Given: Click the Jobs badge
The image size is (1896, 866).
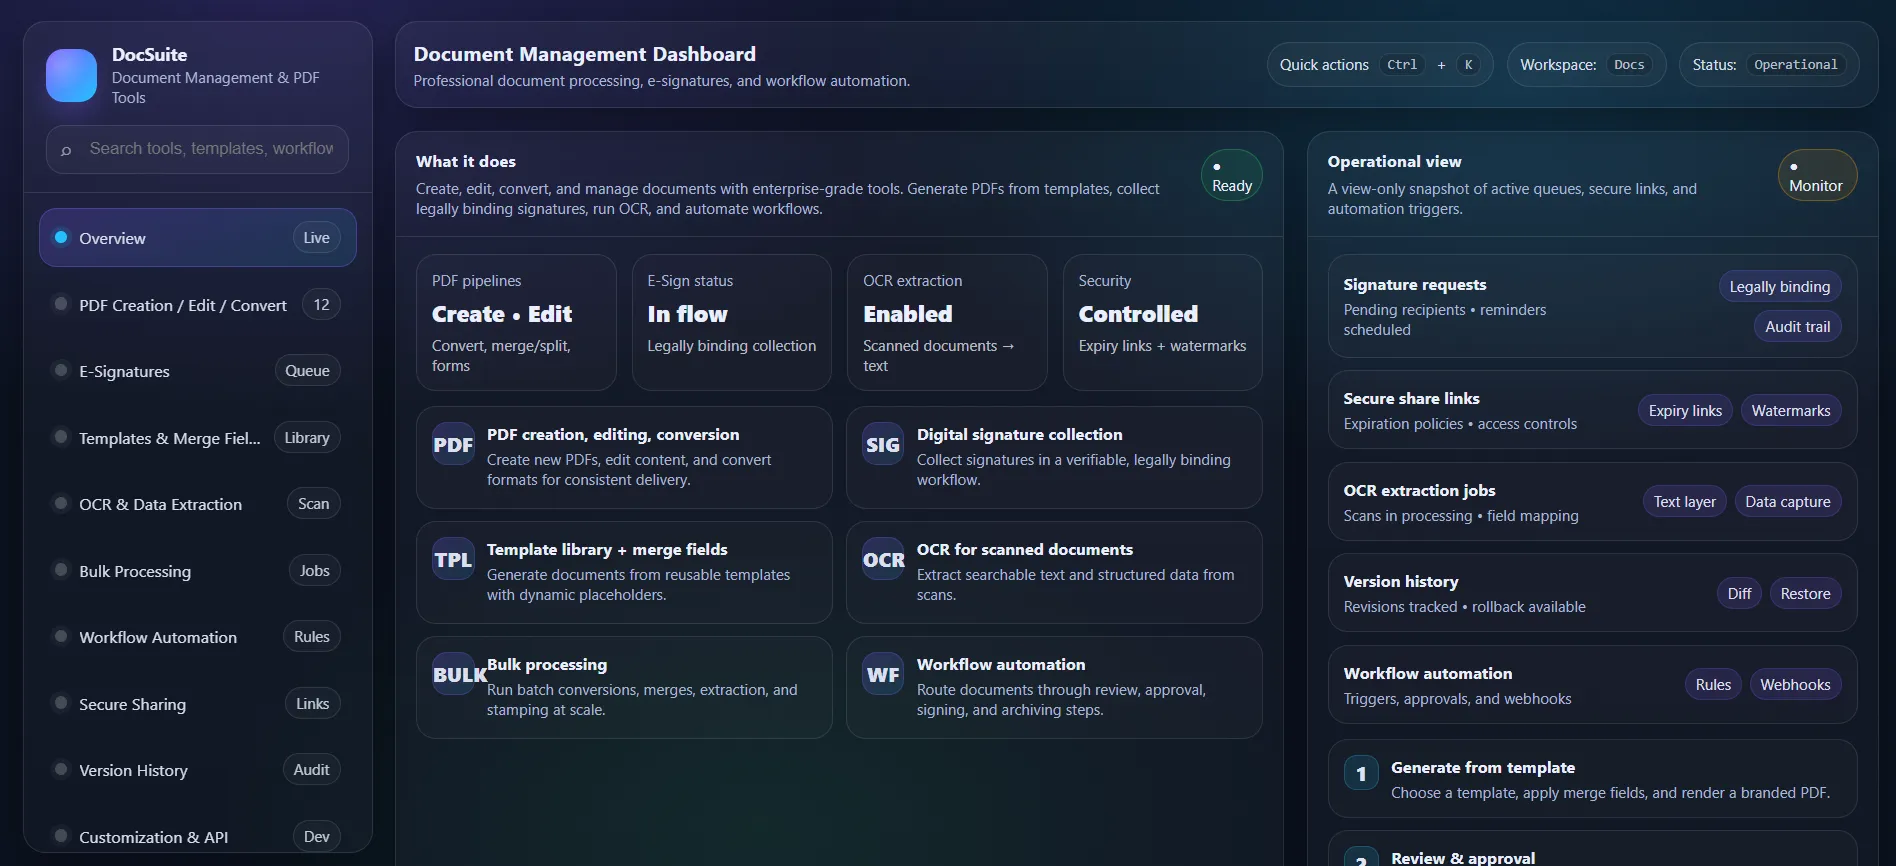Looking at the screenshot, I should coord(314,571).
